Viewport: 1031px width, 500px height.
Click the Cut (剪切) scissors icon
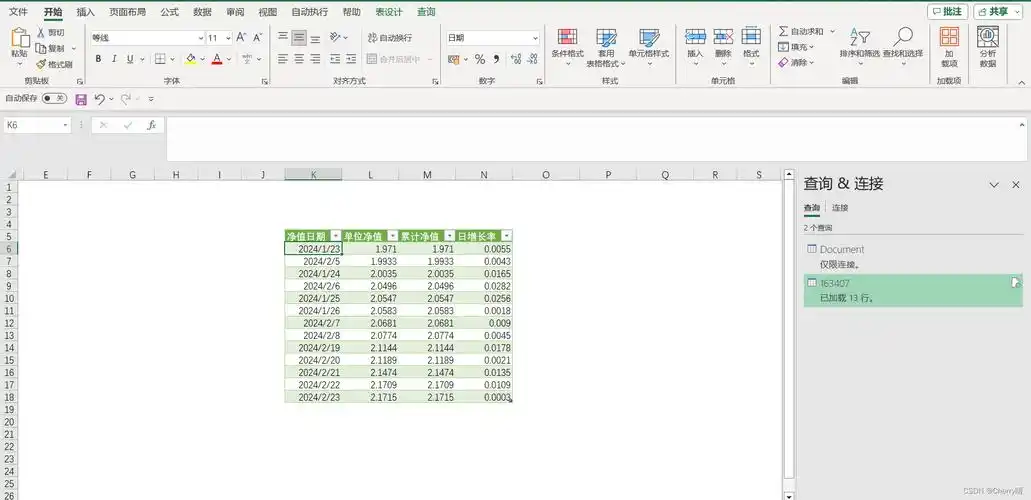pos(41,32)
